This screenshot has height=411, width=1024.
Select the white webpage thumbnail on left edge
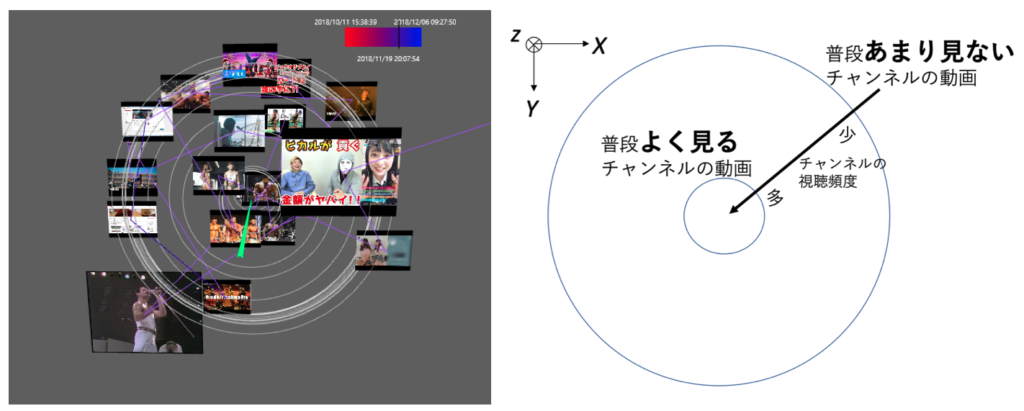tap(132, 219)
